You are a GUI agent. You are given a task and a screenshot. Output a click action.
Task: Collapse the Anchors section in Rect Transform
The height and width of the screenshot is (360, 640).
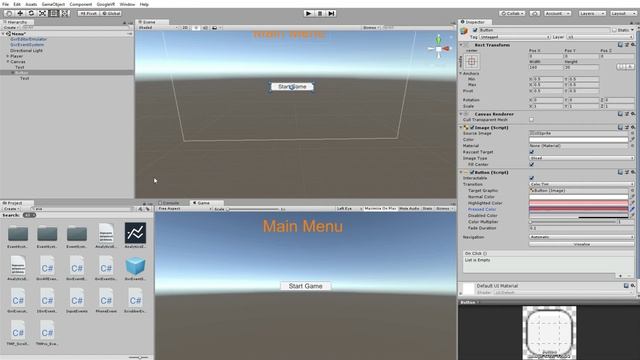461,73
